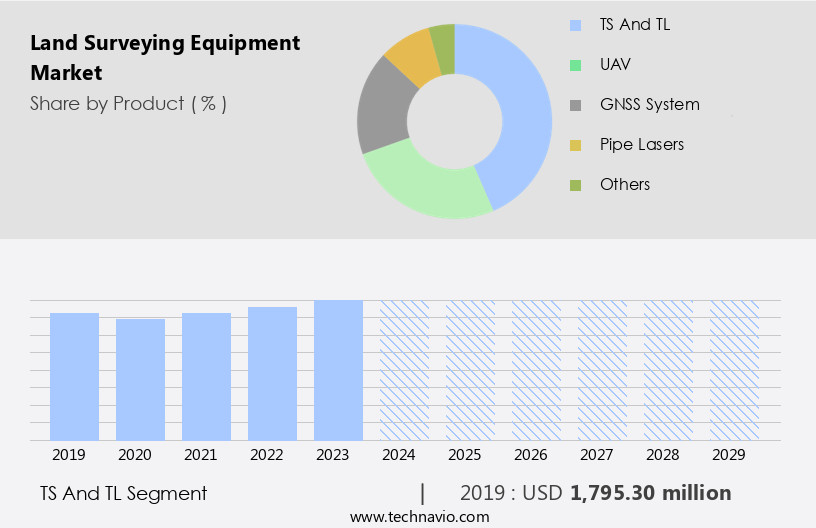Viewport: 816px width, 528px height.
Task: Click the green UAV legend swatch
Action: tap(575, 65)
